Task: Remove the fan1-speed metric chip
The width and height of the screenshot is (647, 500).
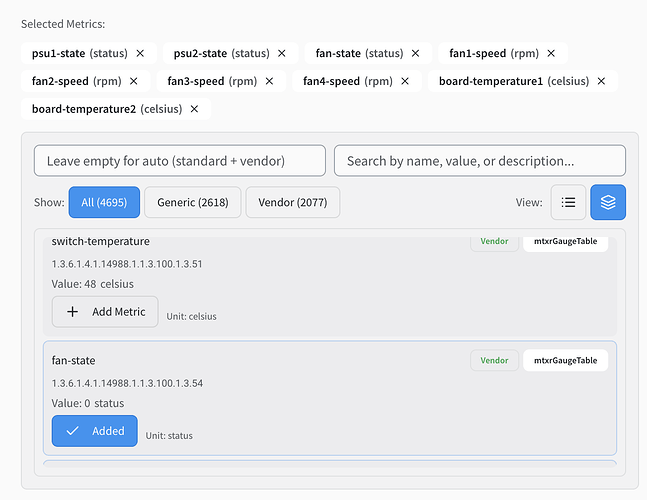Action: pos(553,53)
